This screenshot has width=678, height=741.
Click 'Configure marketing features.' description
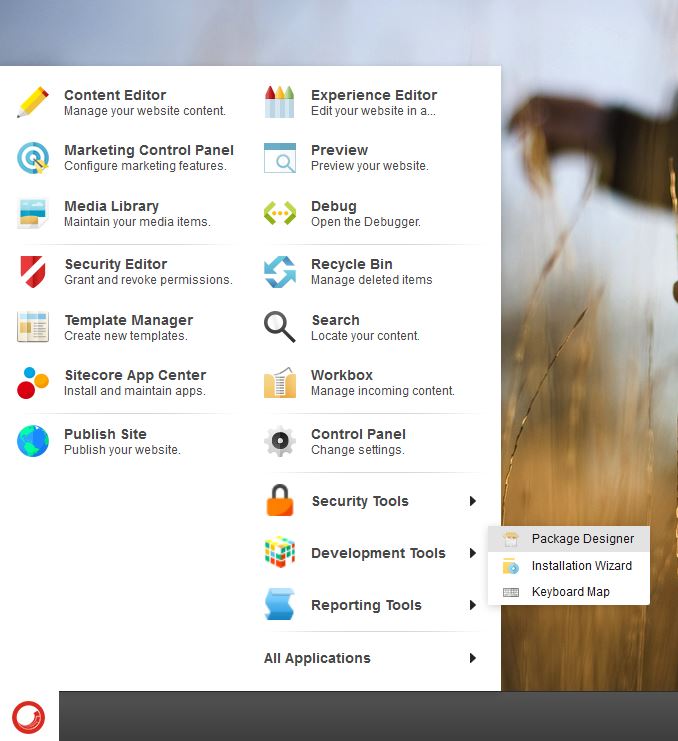(x=145, y=166)
